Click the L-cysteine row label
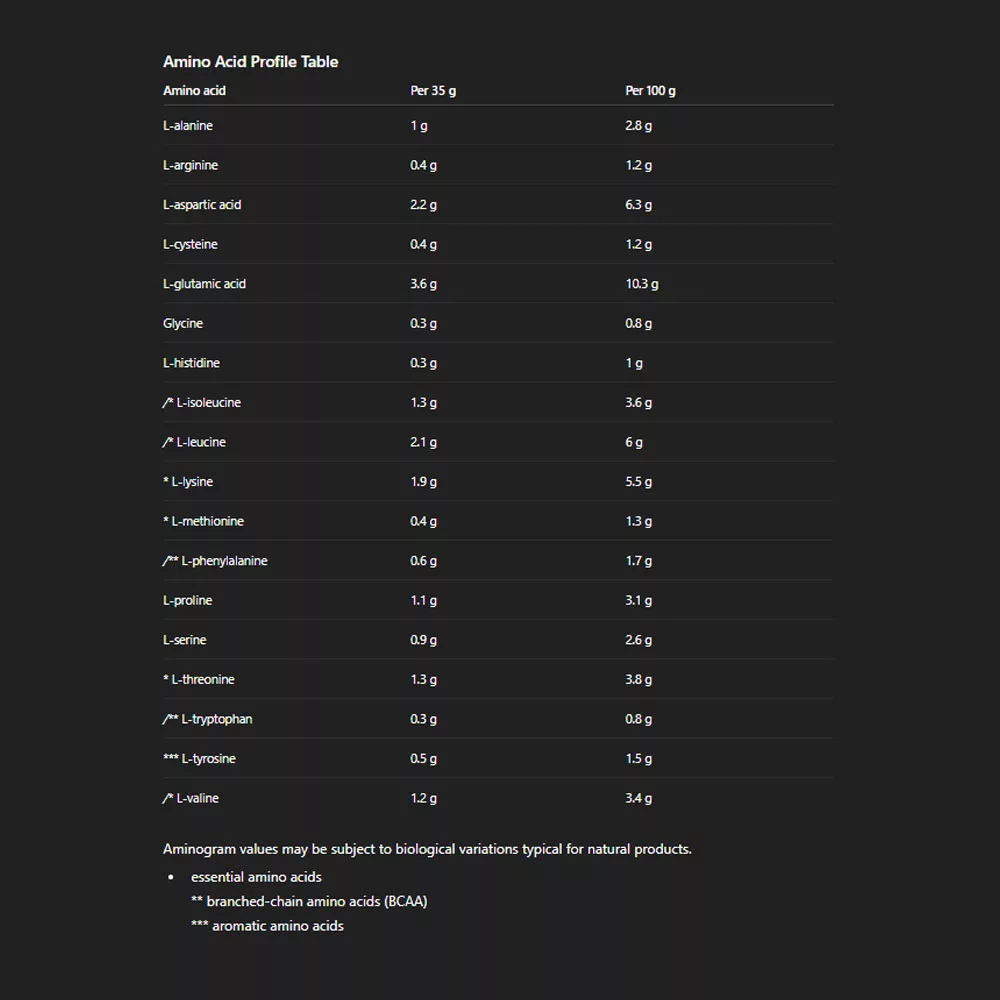Viewport: 1000px width, 1000px height. pos(190,245)
